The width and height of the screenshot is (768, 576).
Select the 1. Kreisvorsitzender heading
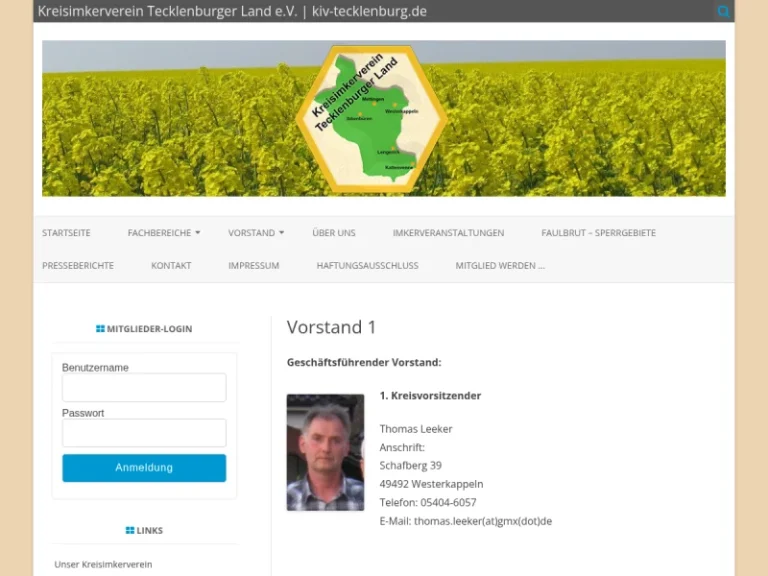(x=430, y=396)
